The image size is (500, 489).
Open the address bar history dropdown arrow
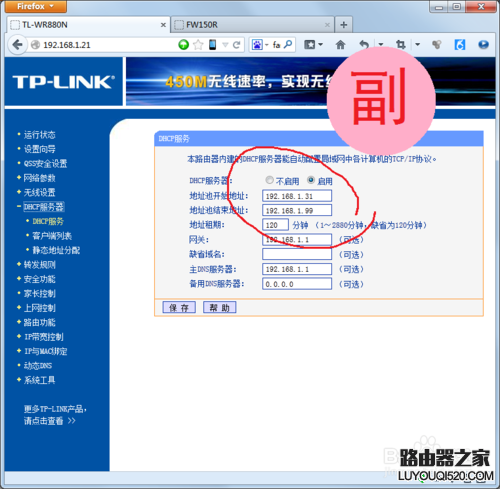pyautogui.click(x=225, y=45)
